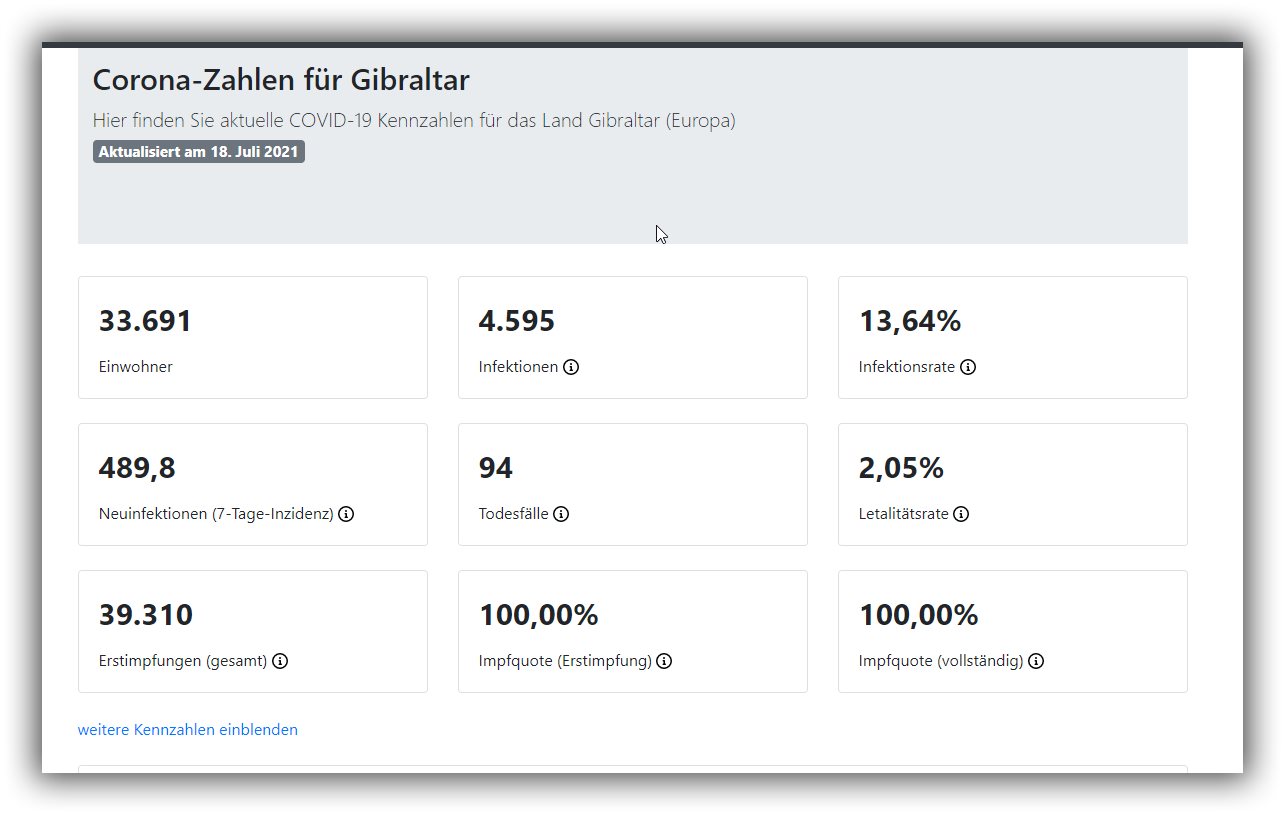Select the 33.691 Einwohner value
The image size is (1285, 815).
145,321
